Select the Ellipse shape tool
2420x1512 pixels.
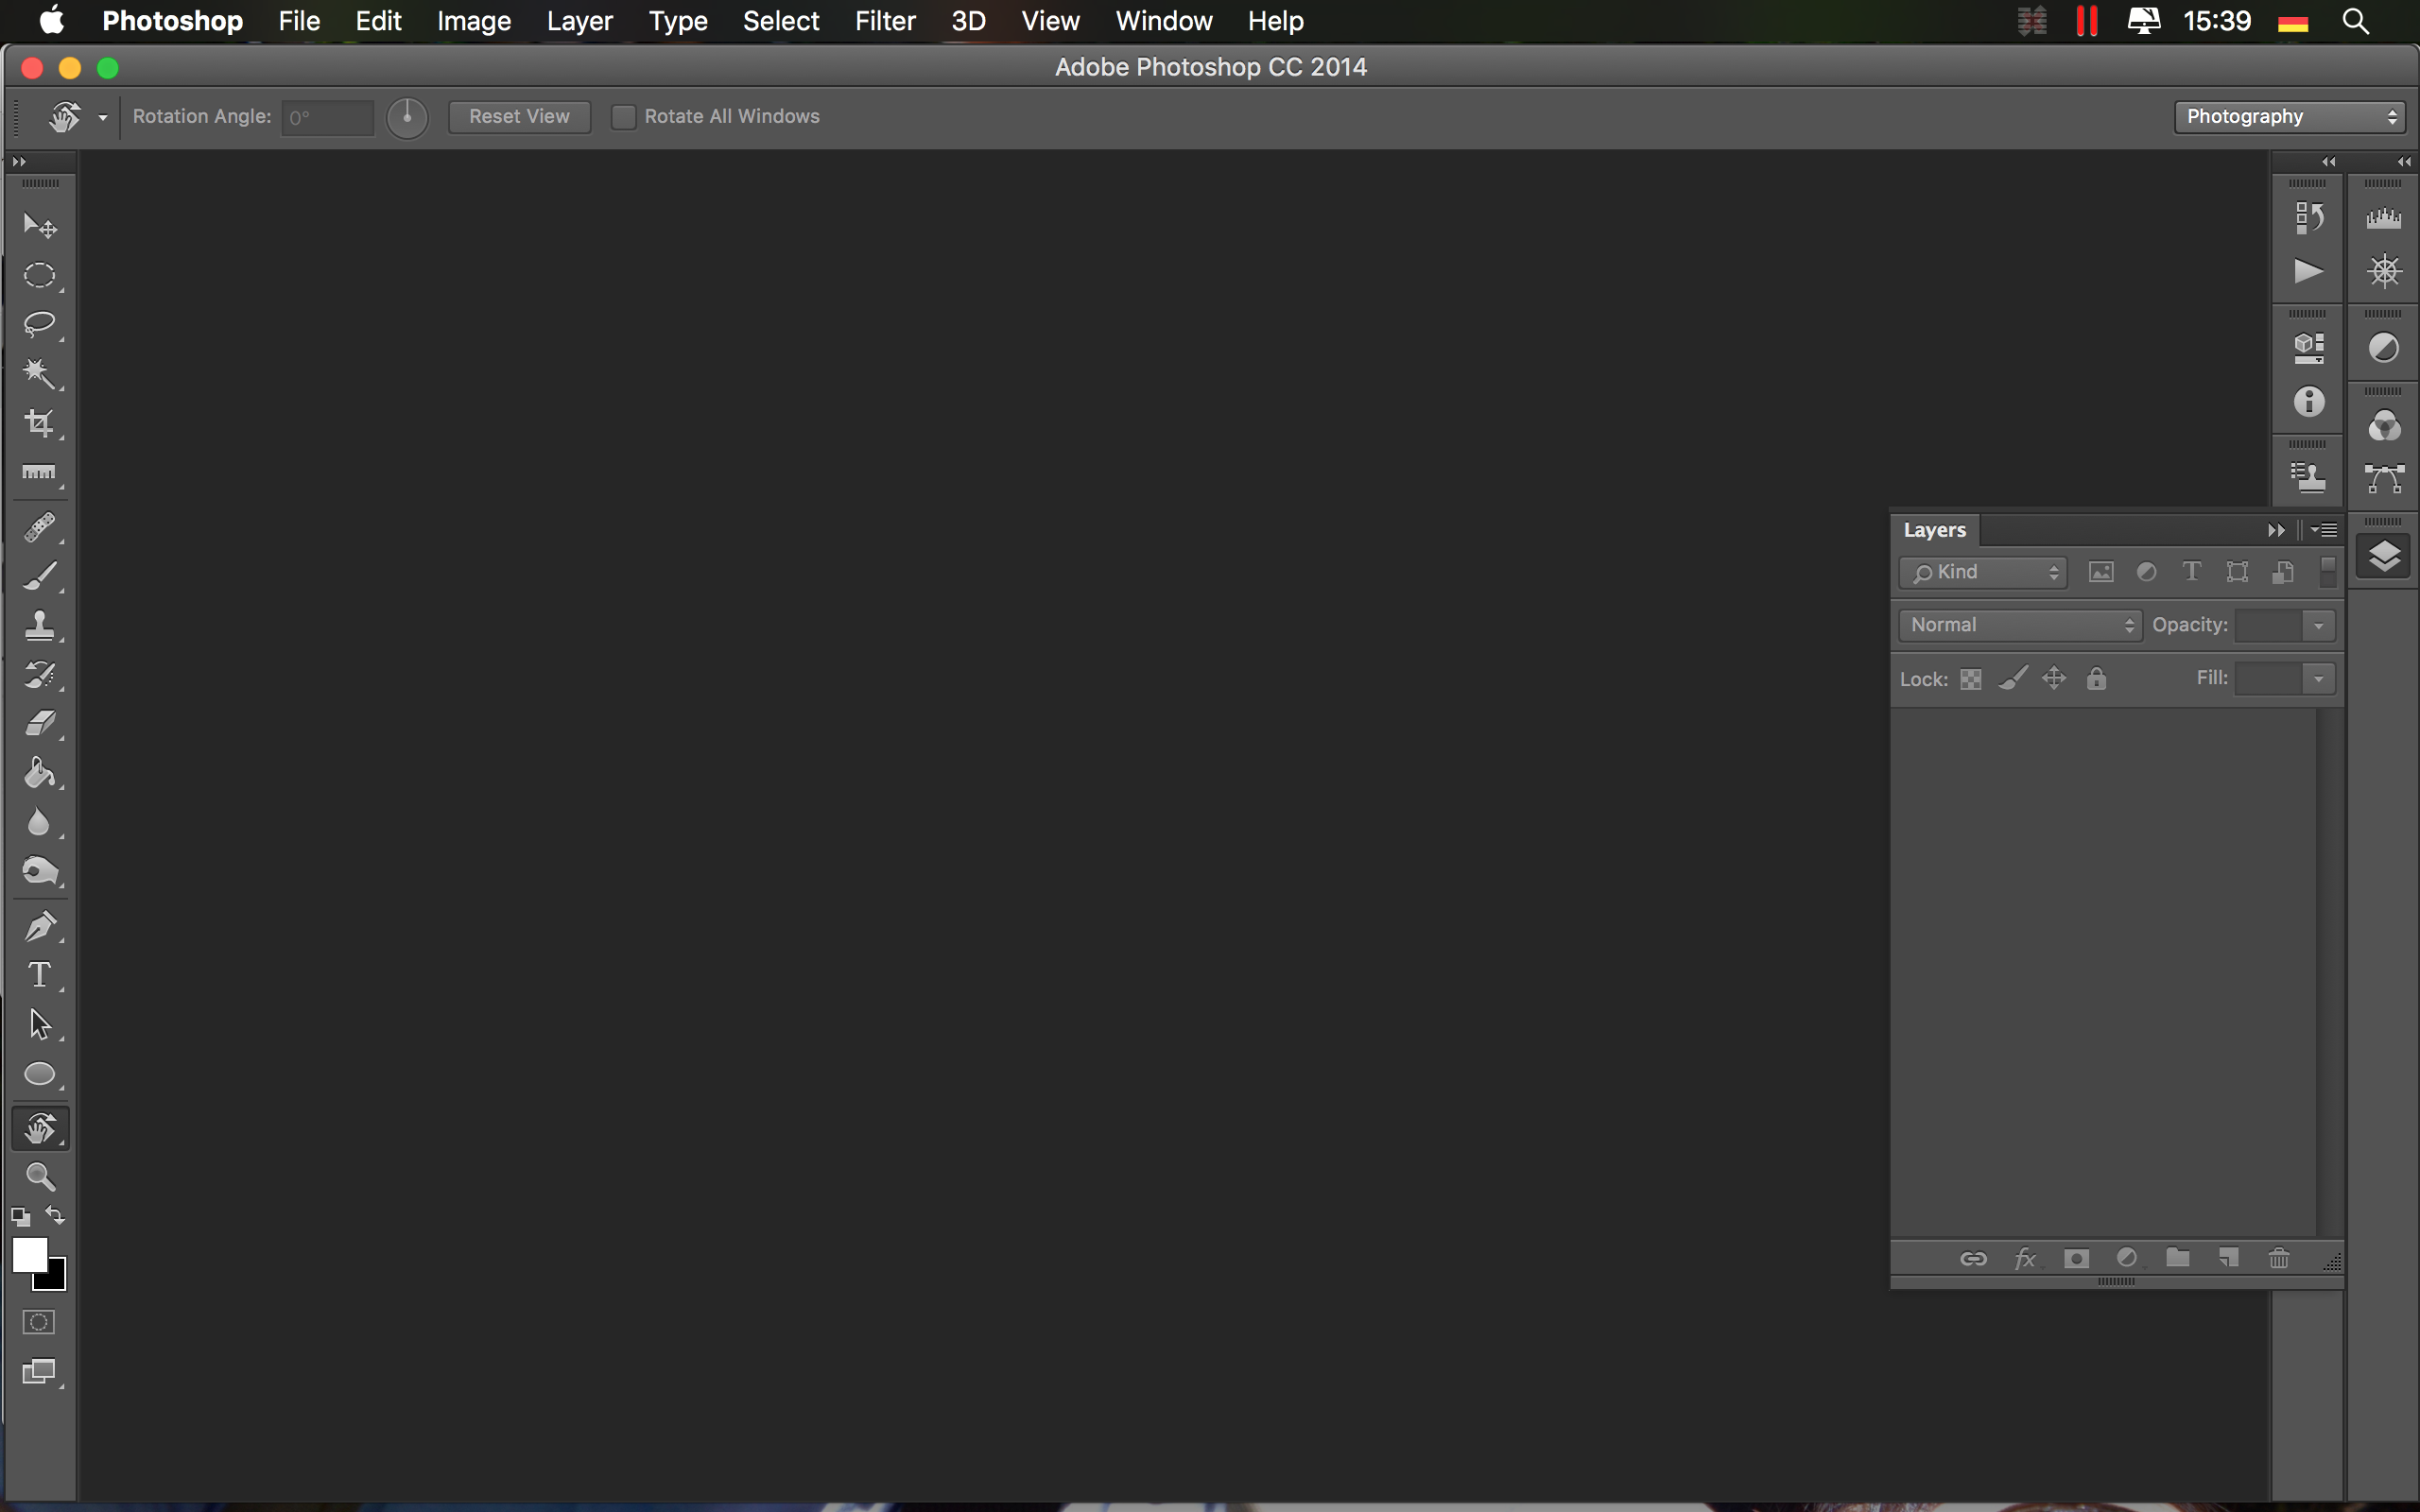point(40,1074)
